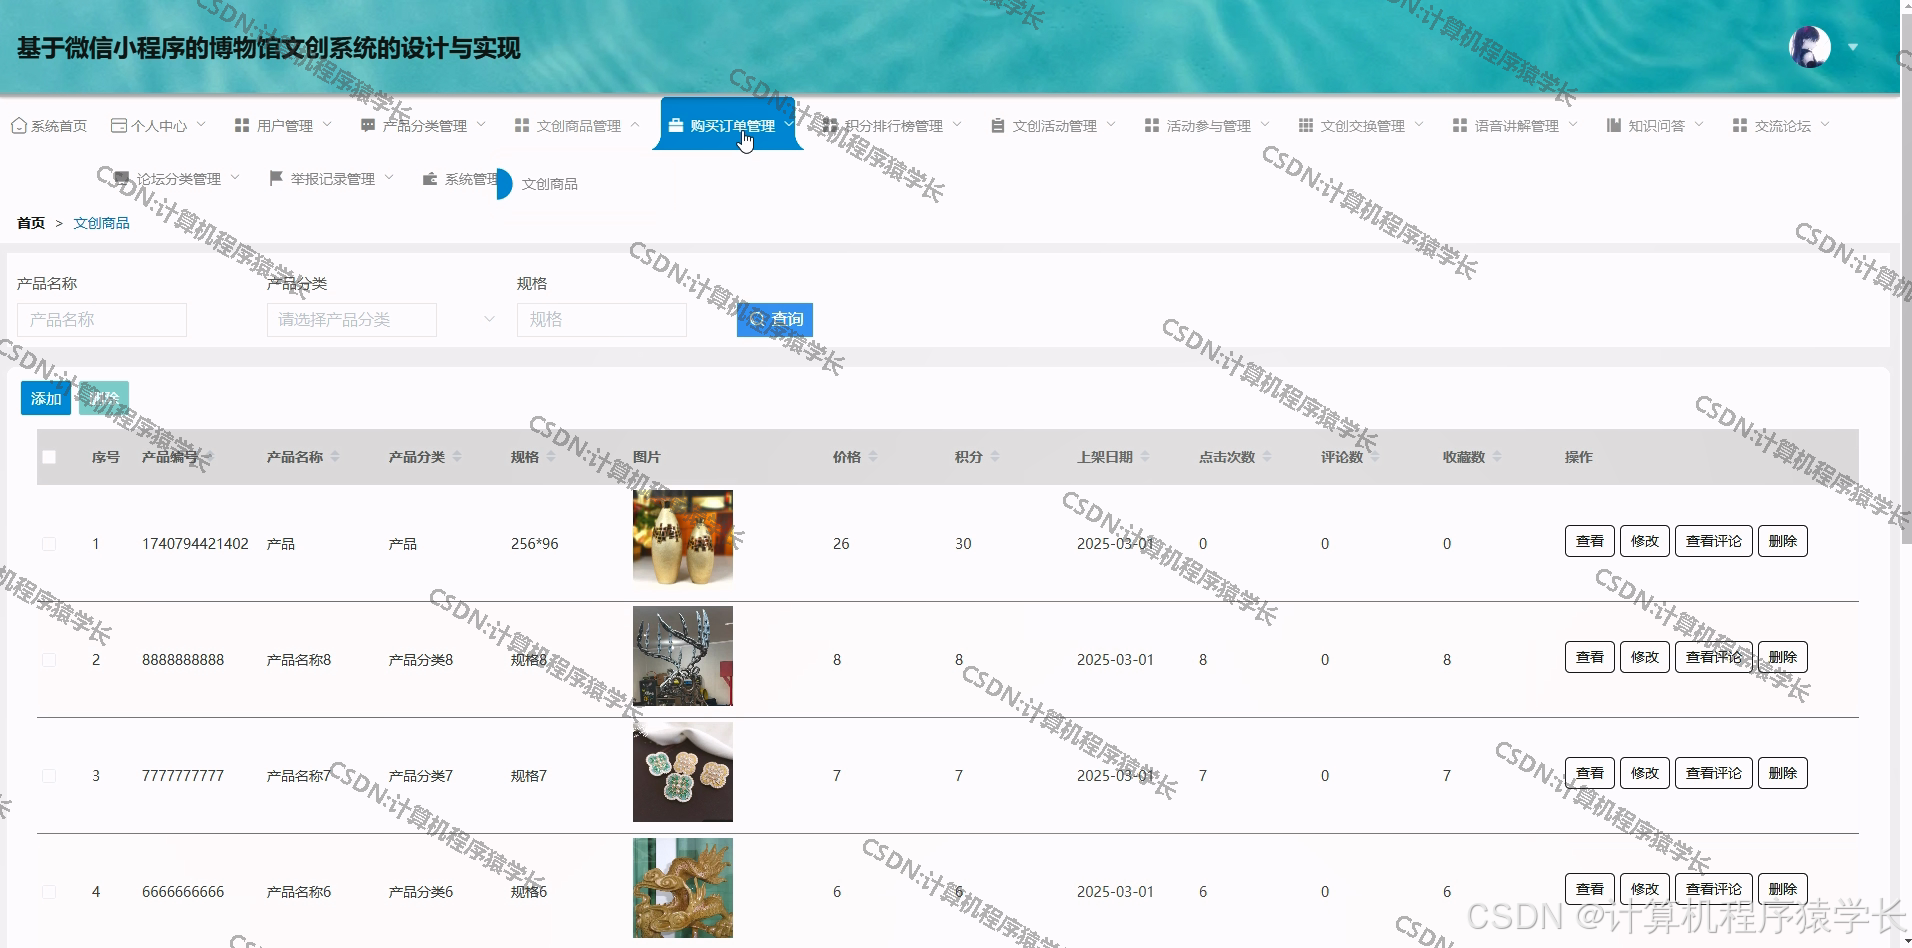Click the 系统管理 folder icon
This screenshot has height=948, width=1912.
(430, 179)
